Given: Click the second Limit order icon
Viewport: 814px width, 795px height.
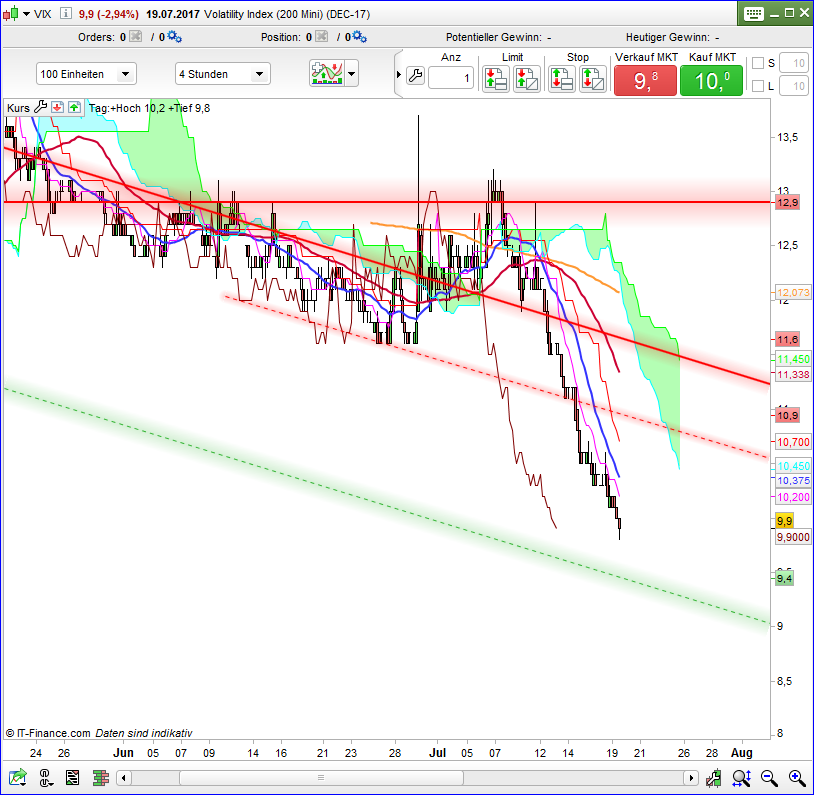Looking at the screenshot, I should [x=526, y=79].
